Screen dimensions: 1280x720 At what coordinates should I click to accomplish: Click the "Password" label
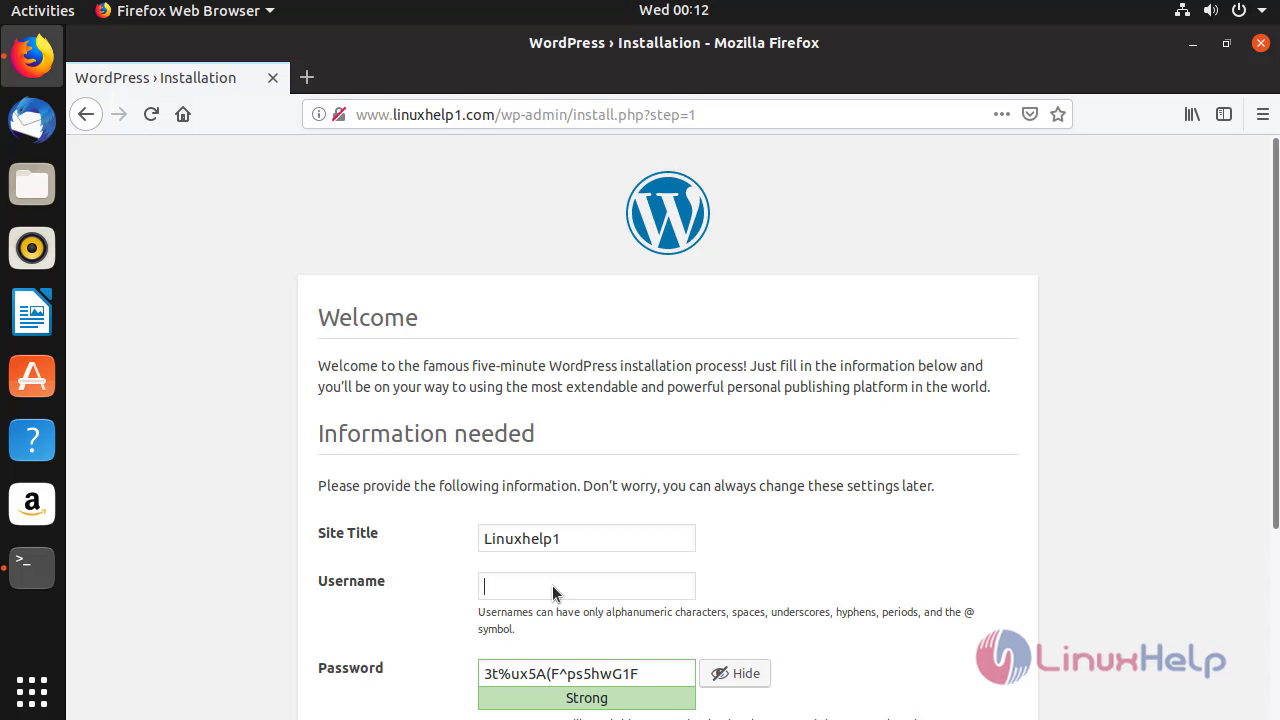click(350, 668)
